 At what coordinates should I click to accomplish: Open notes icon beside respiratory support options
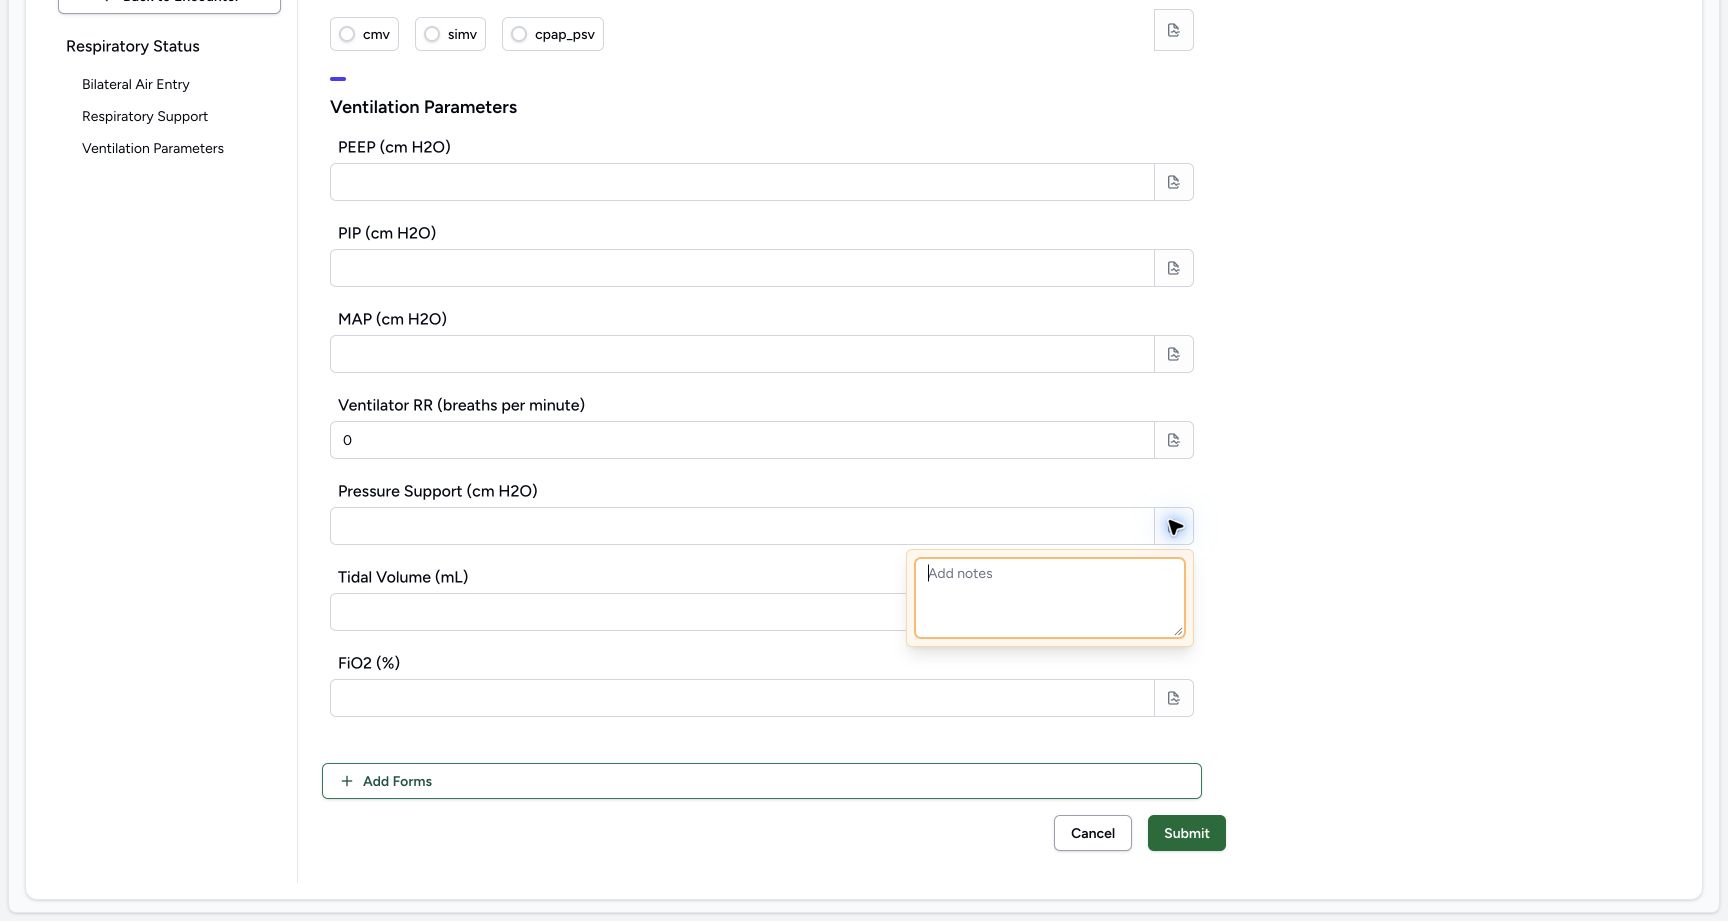(1173, 30)
